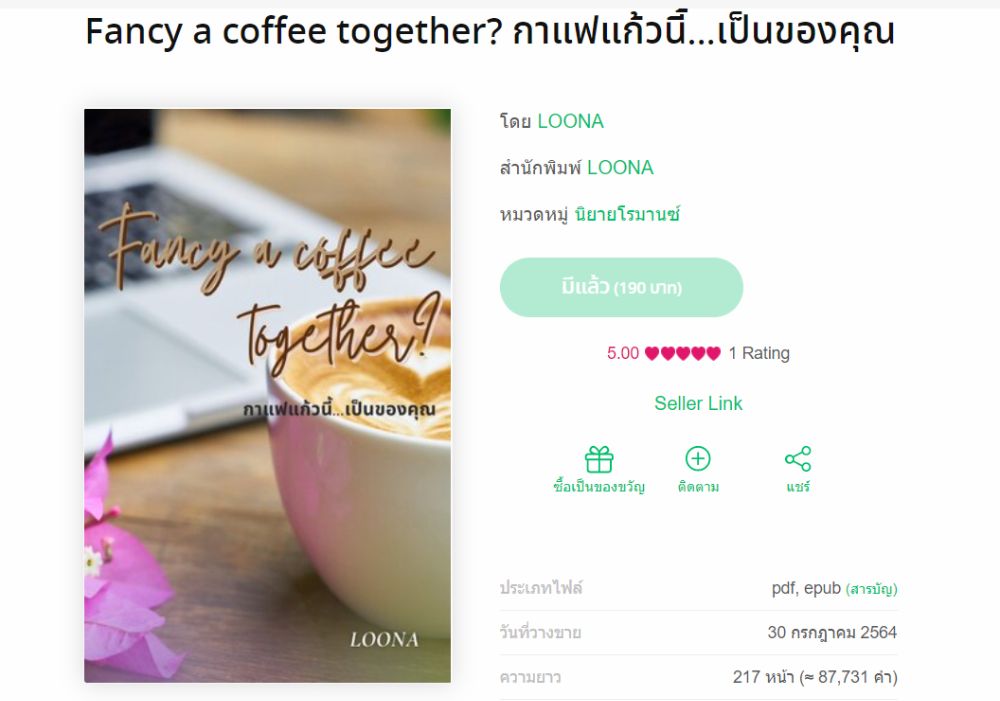Viewport: 1000px width, 701px height.
Task: Click the share icon
Action: (798, 459)
